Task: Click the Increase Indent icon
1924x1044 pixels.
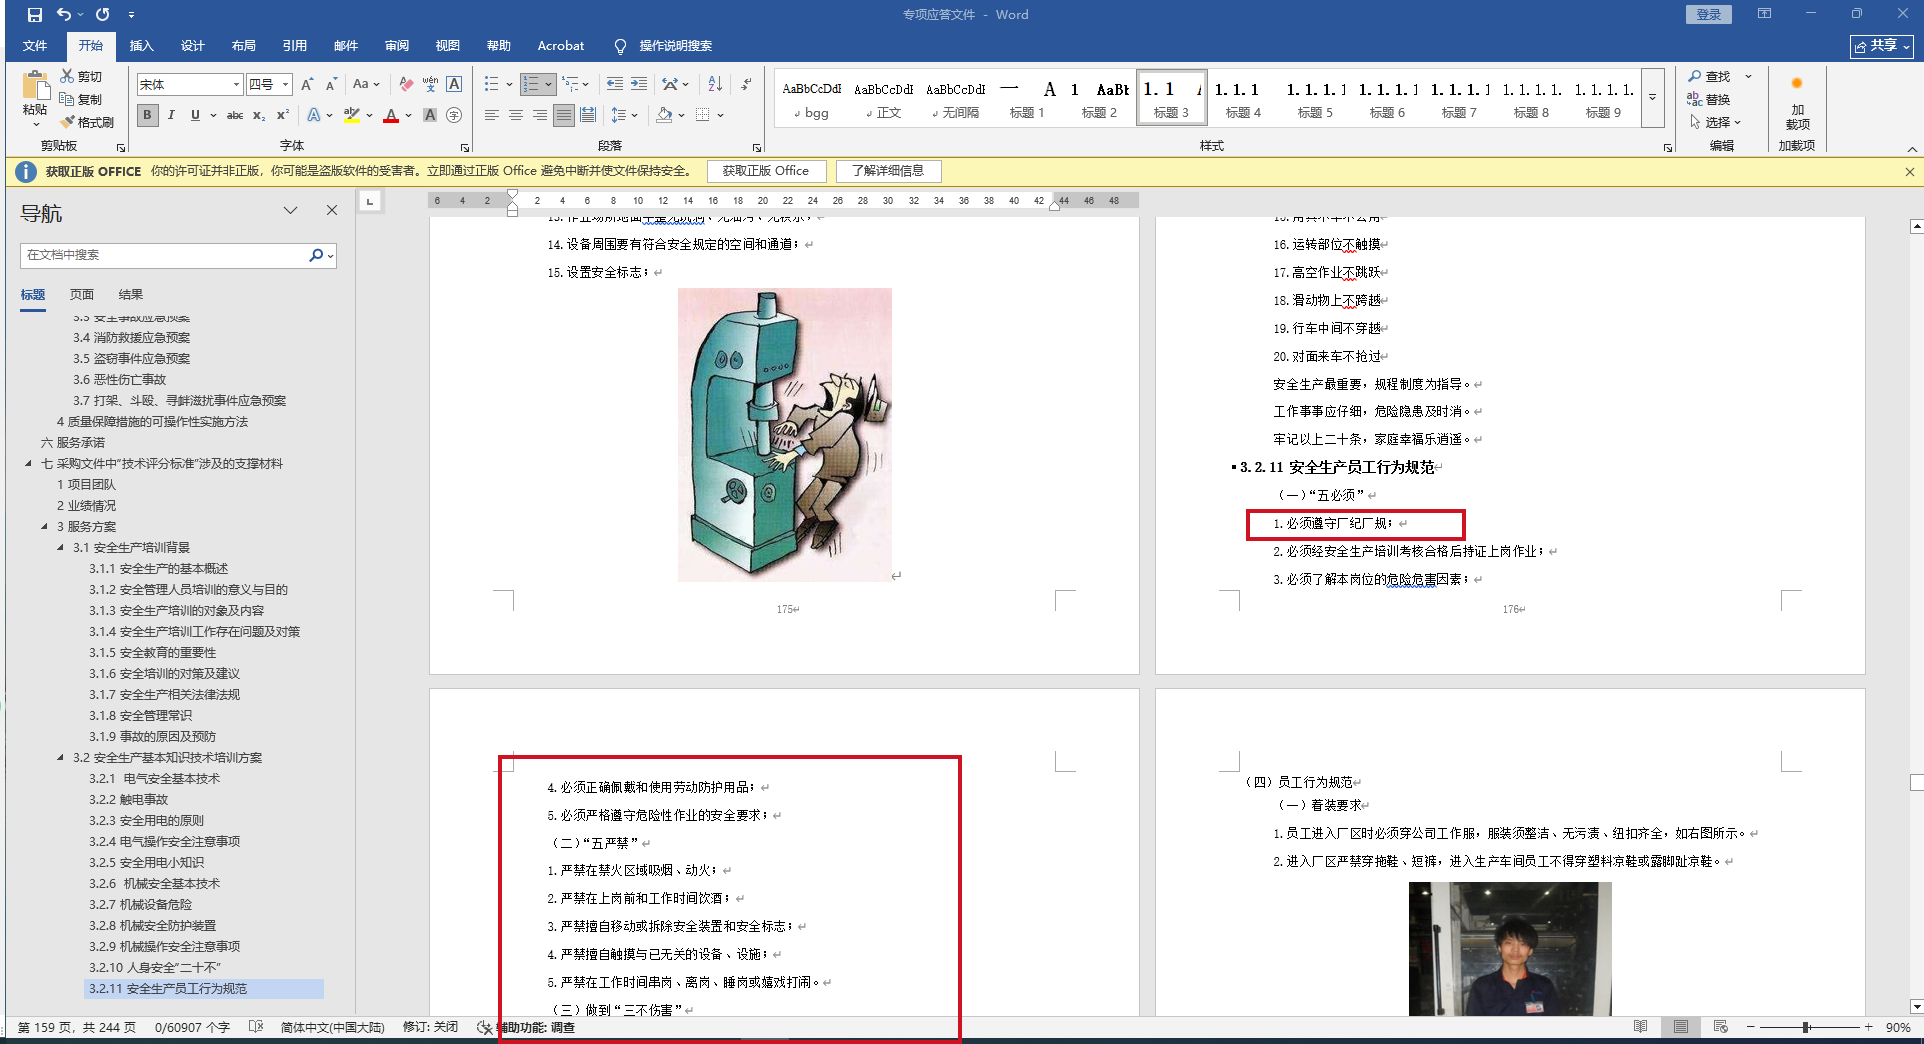Action: [639, 84]
